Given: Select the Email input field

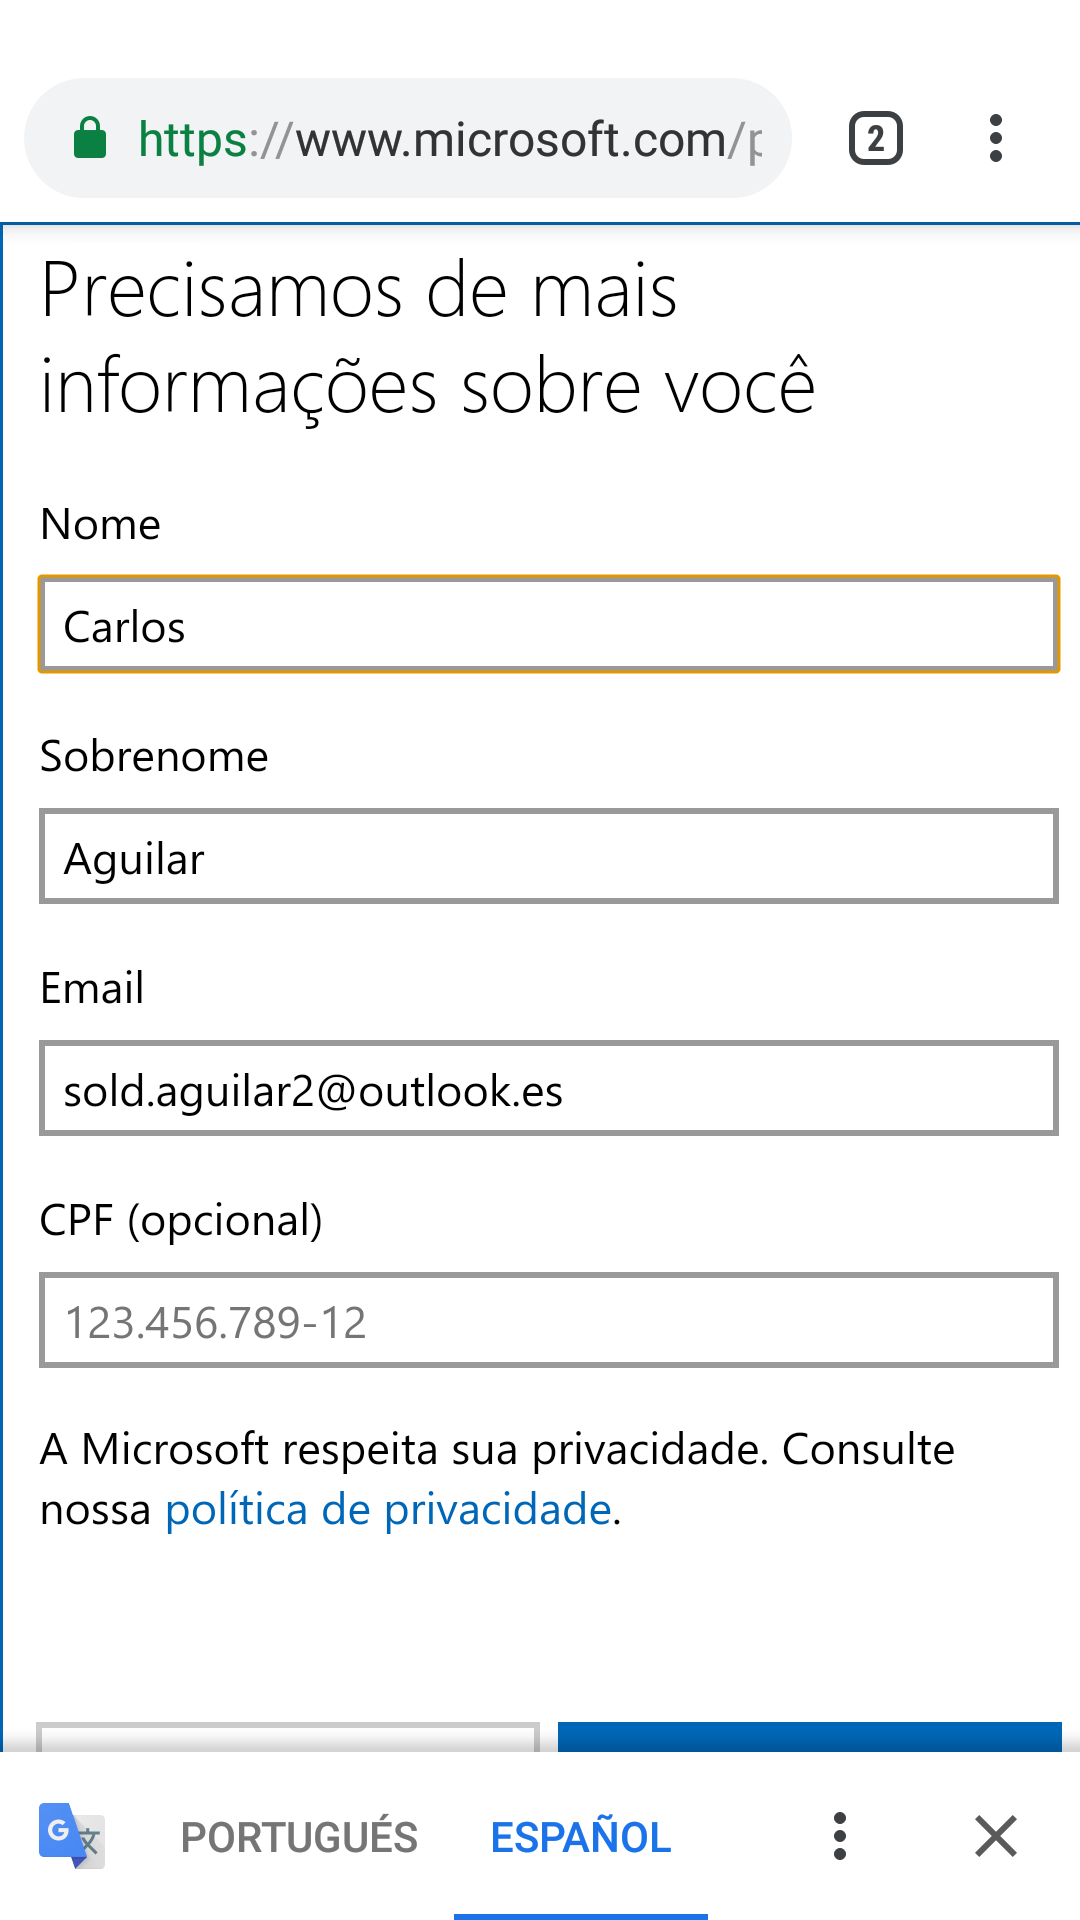Looking at the screenshot, I should click(548, 1089).
